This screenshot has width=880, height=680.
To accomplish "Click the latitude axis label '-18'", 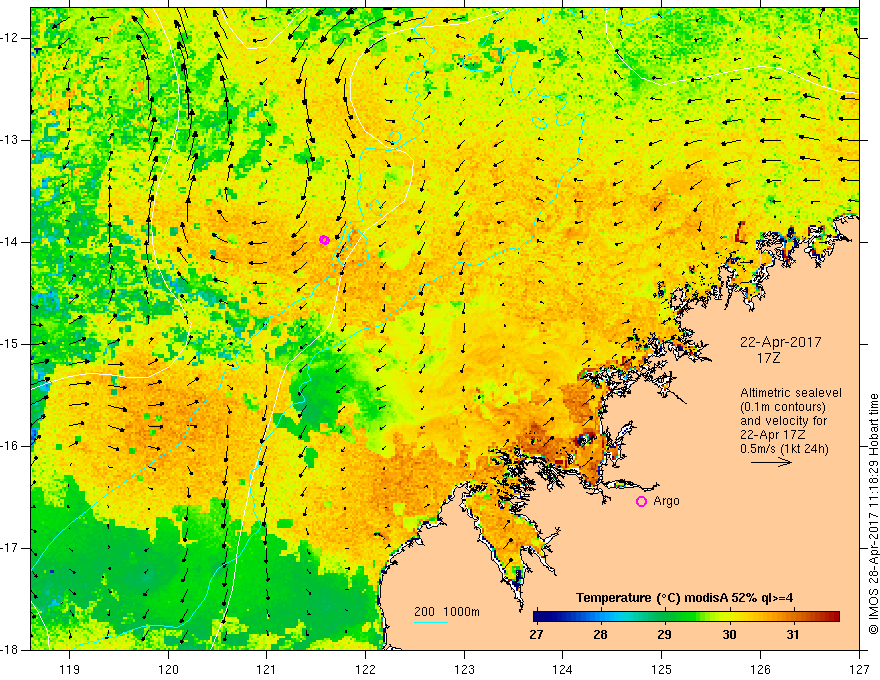I will [11, 650].
